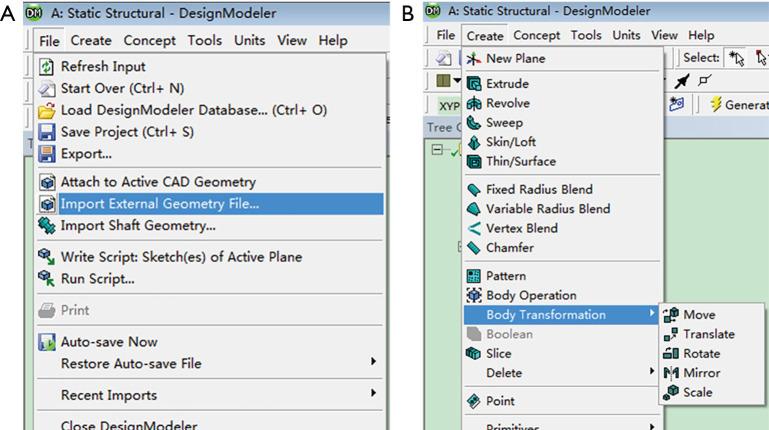The width and height of the screenshot is (769, 430).
Task: Click Write Script icon
Action: click(47, 256)
